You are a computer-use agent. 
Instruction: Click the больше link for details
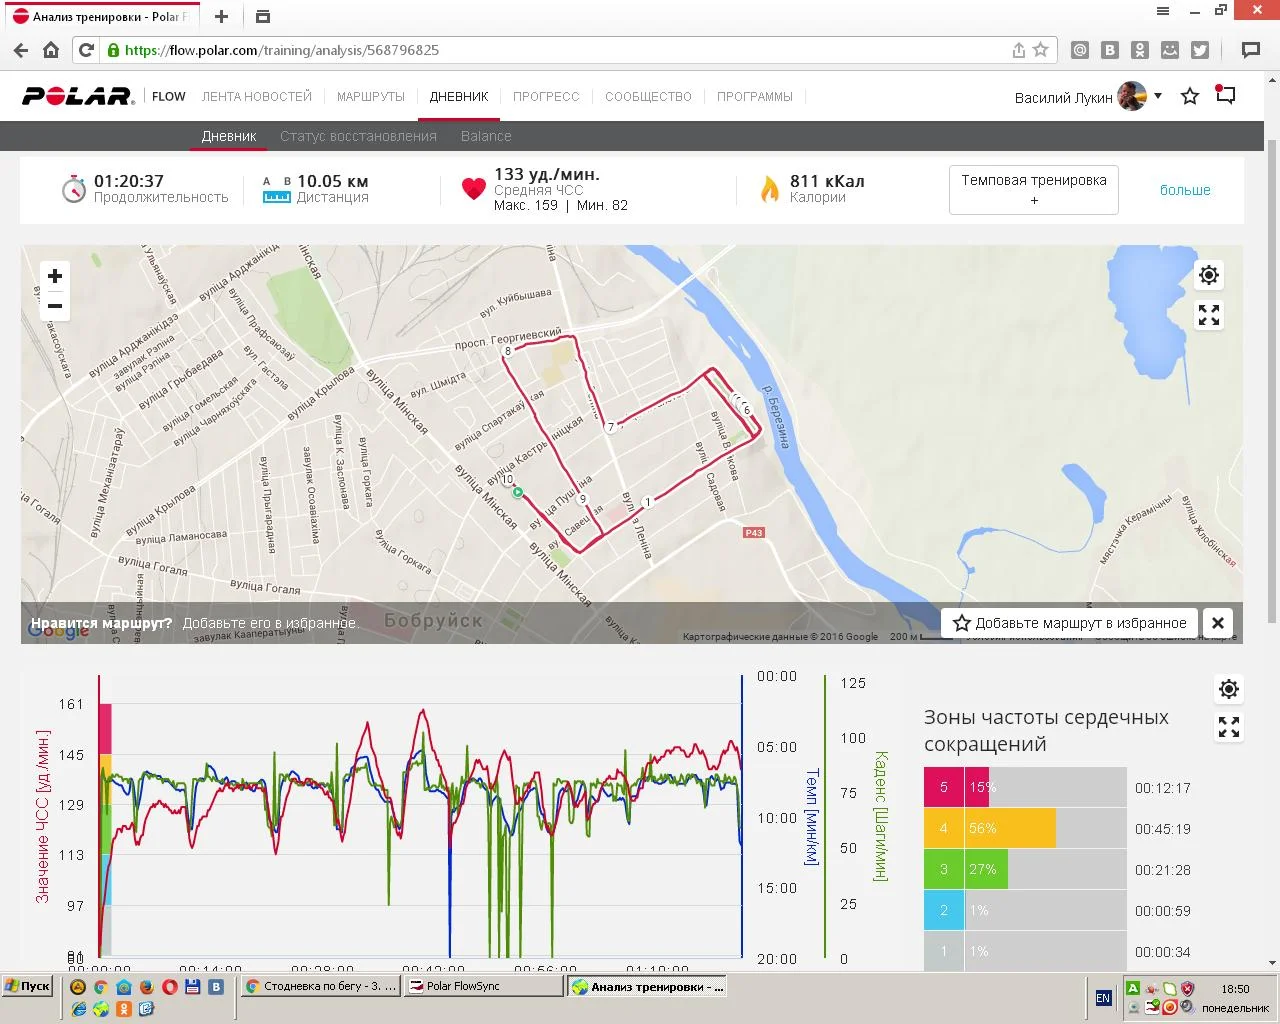point(1185,190)
